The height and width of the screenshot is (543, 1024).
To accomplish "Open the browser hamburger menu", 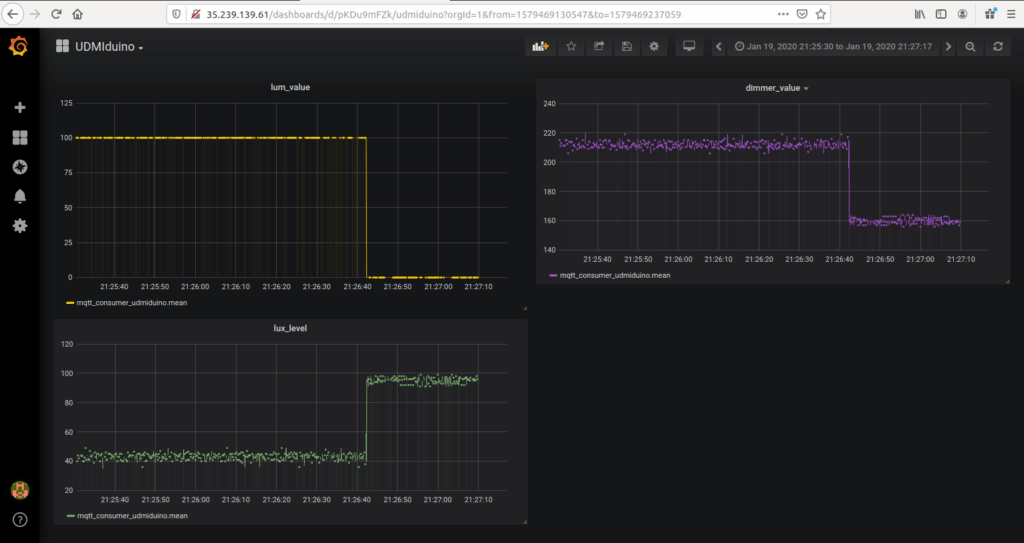I will [1012, 14].
